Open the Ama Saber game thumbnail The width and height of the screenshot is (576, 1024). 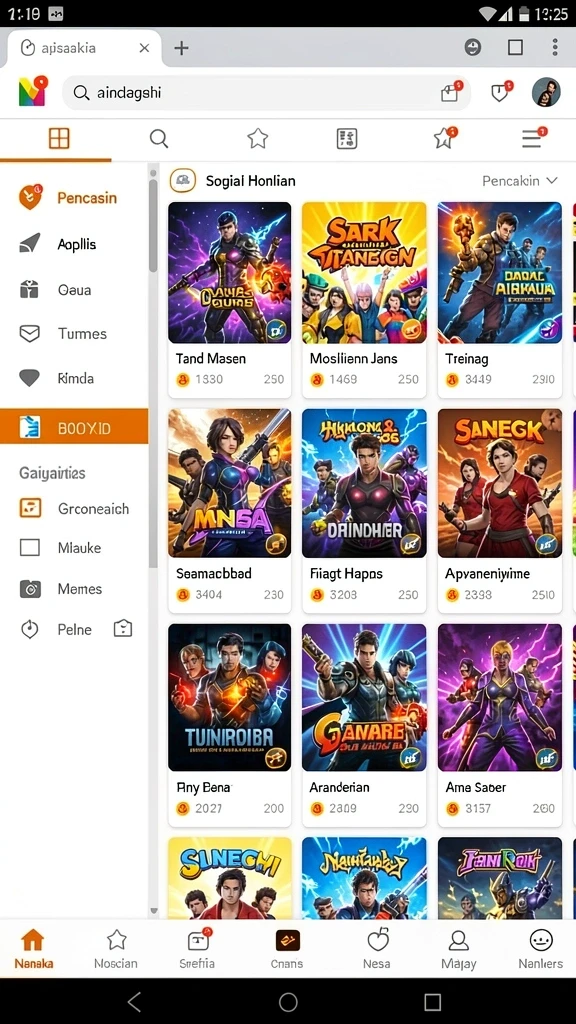[500, 697]
